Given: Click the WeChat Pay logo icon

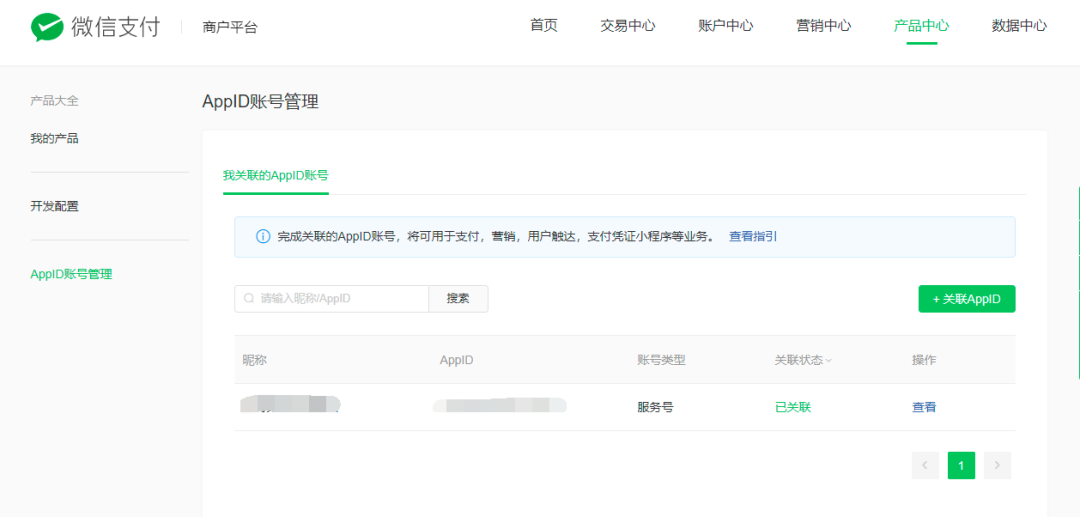Looking at the screenshot, I should point(47,28).
